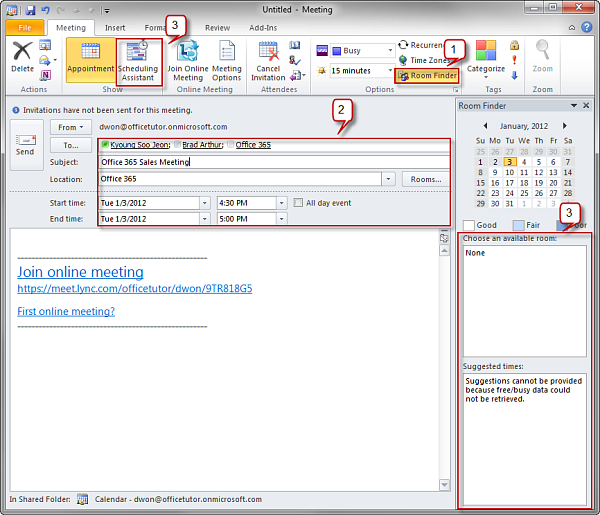Select the Meeting ribbon tab
The image size is (600, 515).
coord(71,28)
